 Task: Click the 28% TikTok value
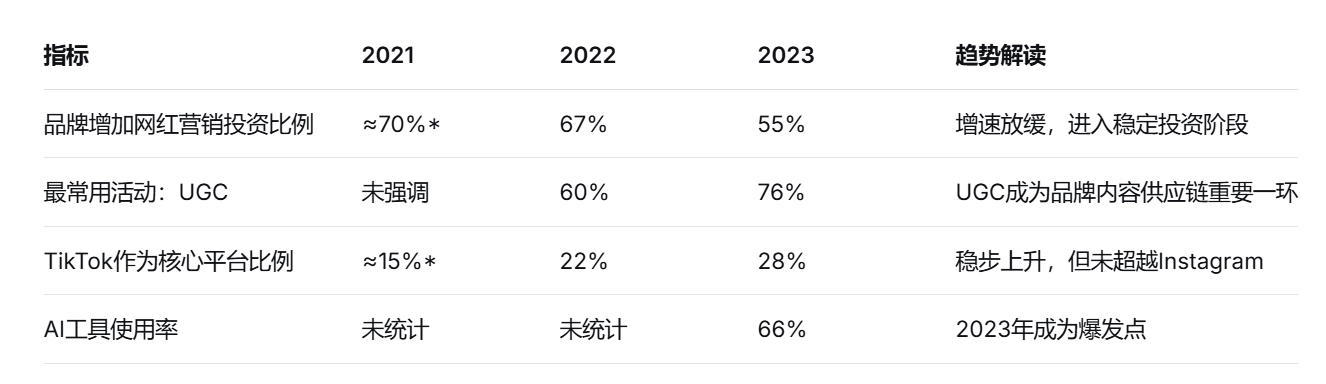[x=782, y=260]
